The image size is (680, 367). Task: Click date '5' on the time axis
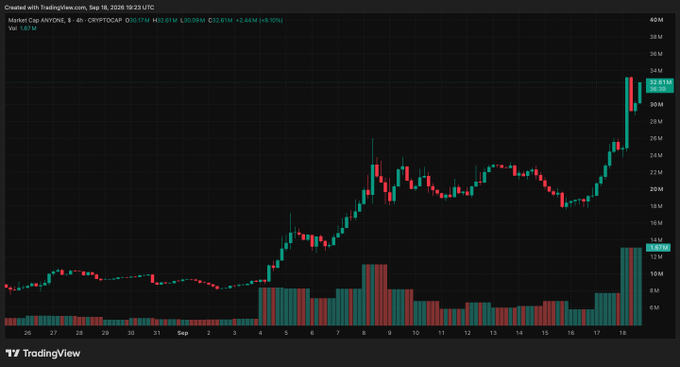(286, 333)
